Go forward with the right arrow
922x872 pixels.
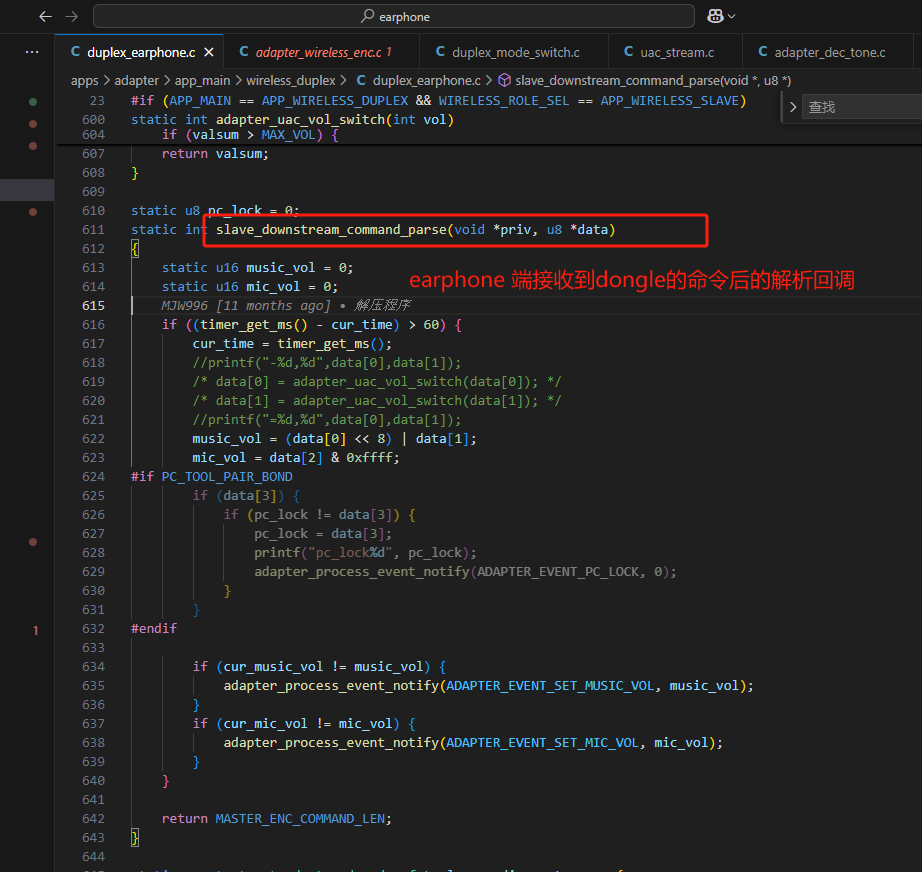pyautogui.click(x=72, y=16)
